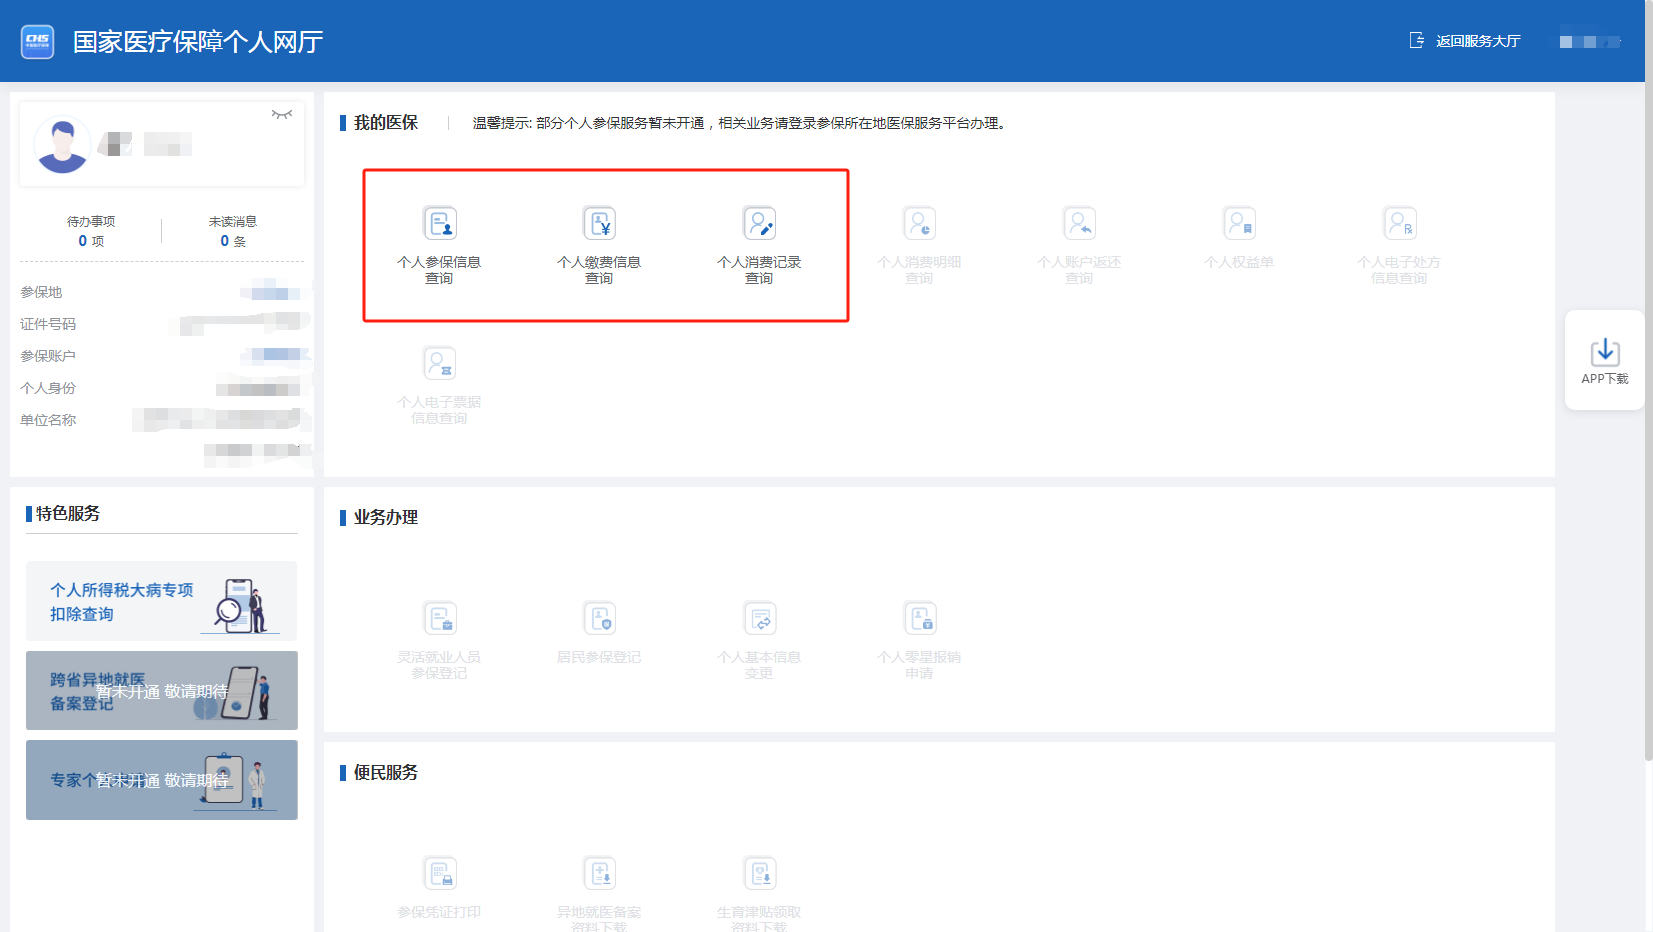1653x932 pixels.
Task: Open 异地就医备案资料下载
Action: 600,893
